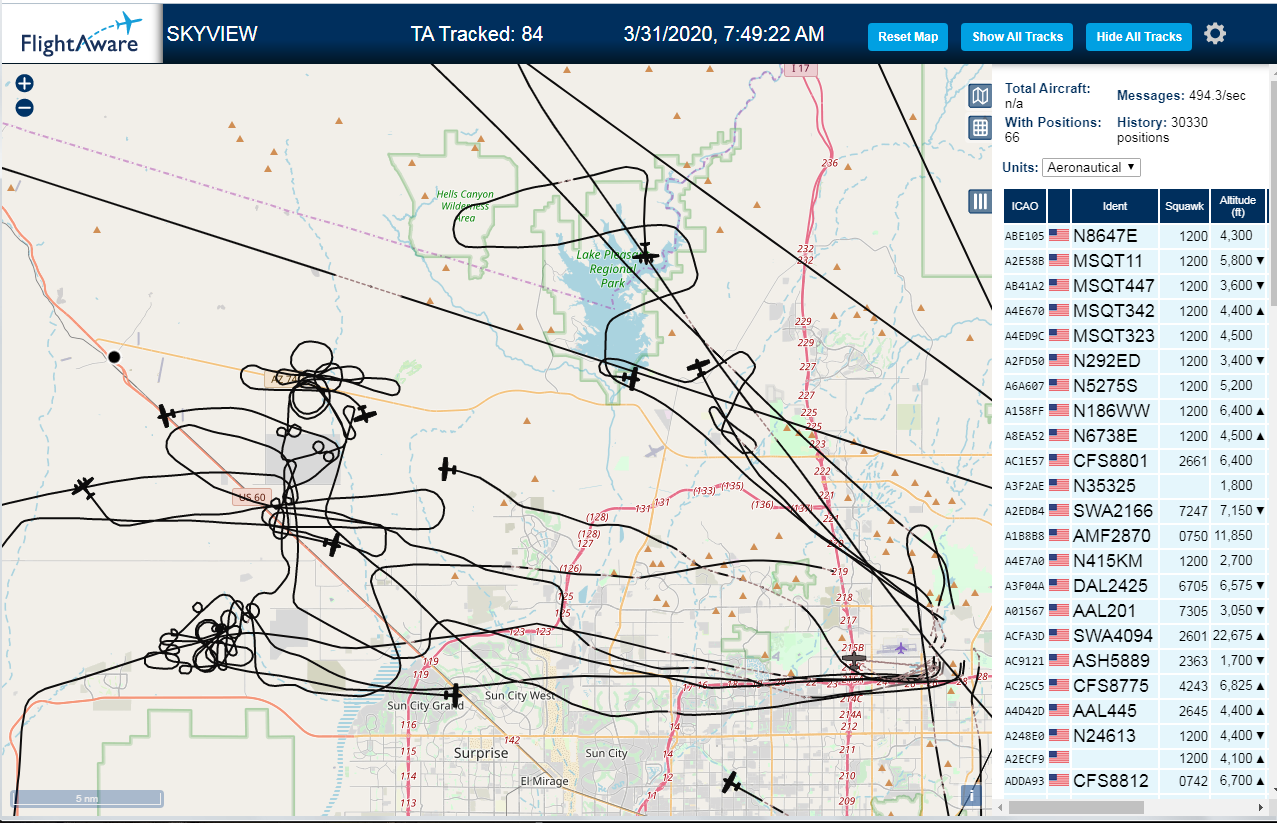This screenshot has height=823, width=1277.
Task: Select aircraft icon southeast of El Mirage
Action: point(733,782)
